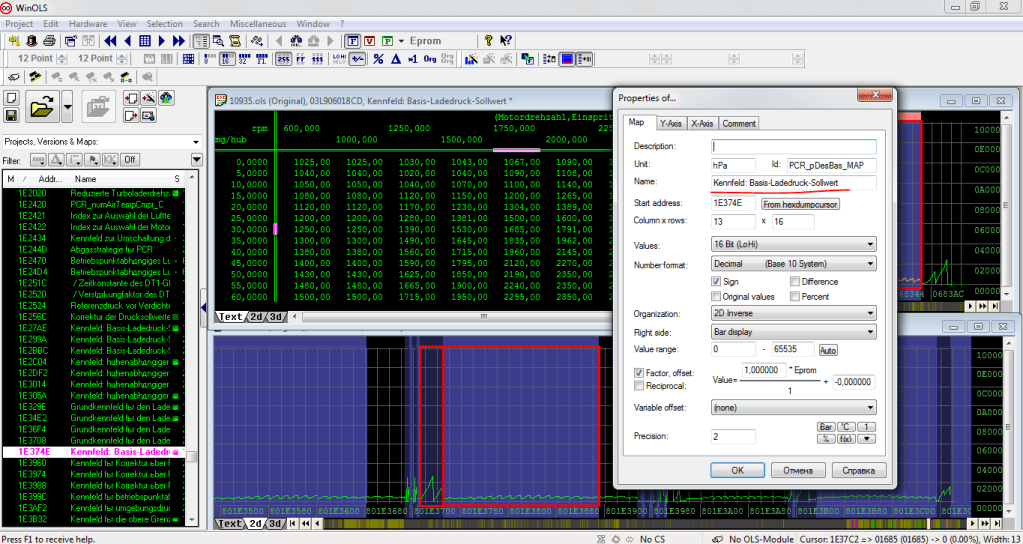1023x544 pixels.
Task: Click the From hexdumpcursor button
Action: coord(800,204)
